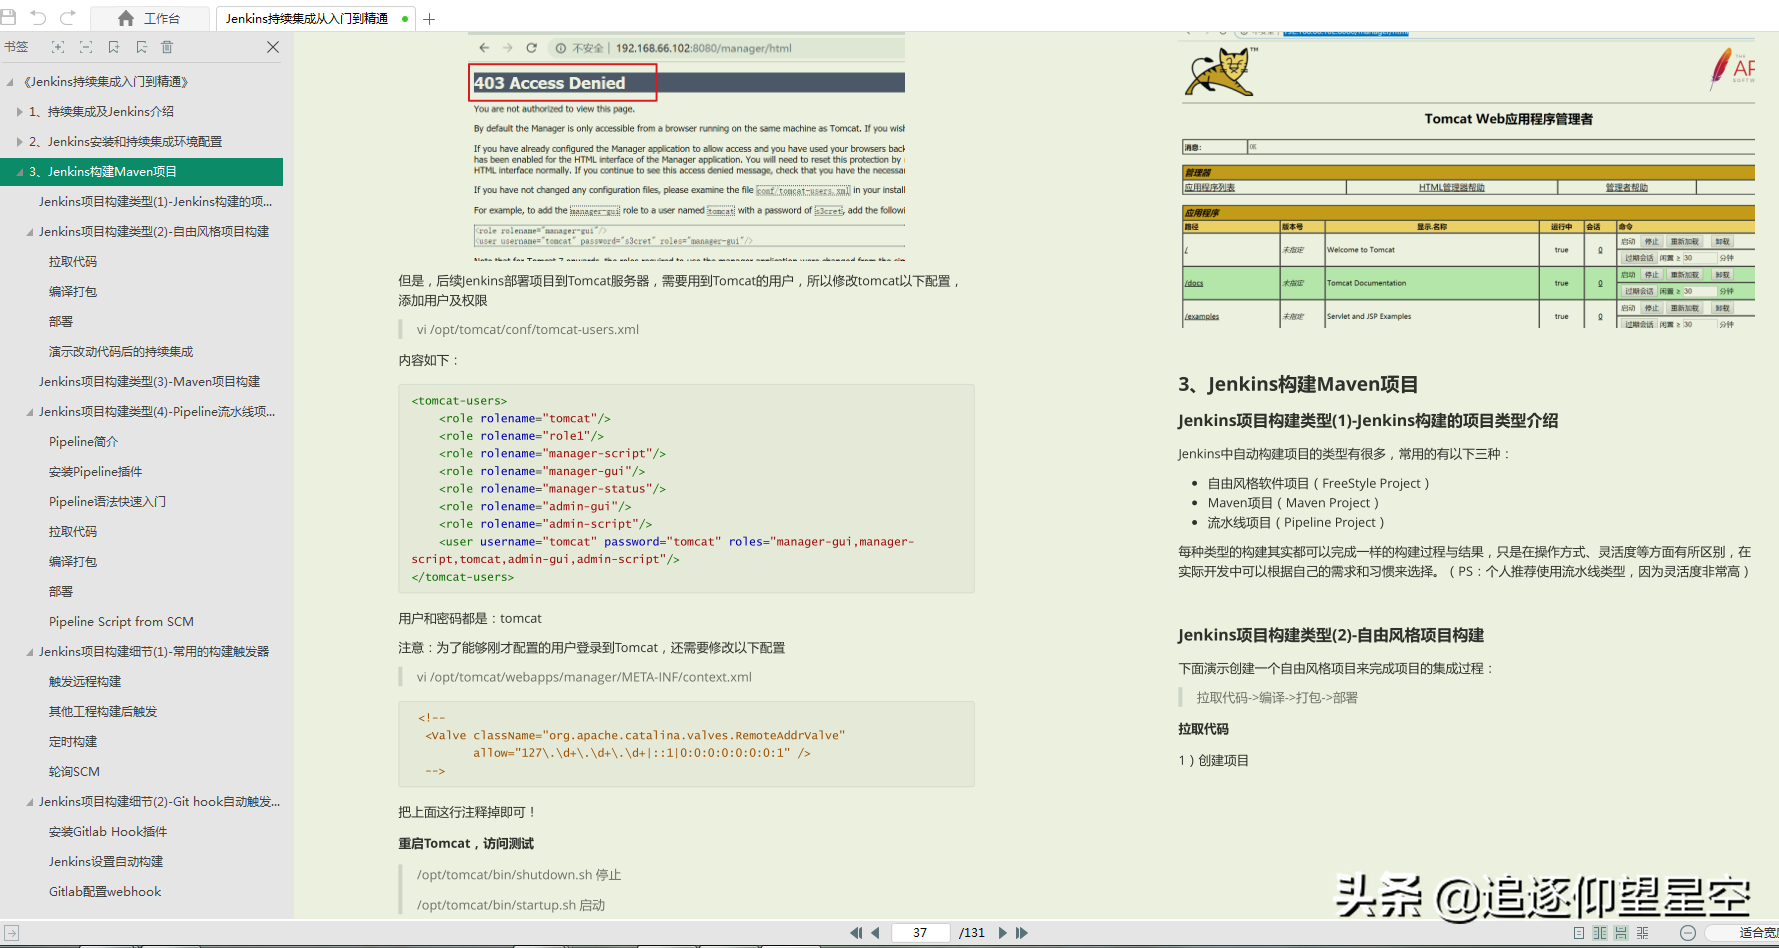Open the '轮询SCM' bookmark
The width and height of the screenshot is (1779, 948).
click(74, 772)
